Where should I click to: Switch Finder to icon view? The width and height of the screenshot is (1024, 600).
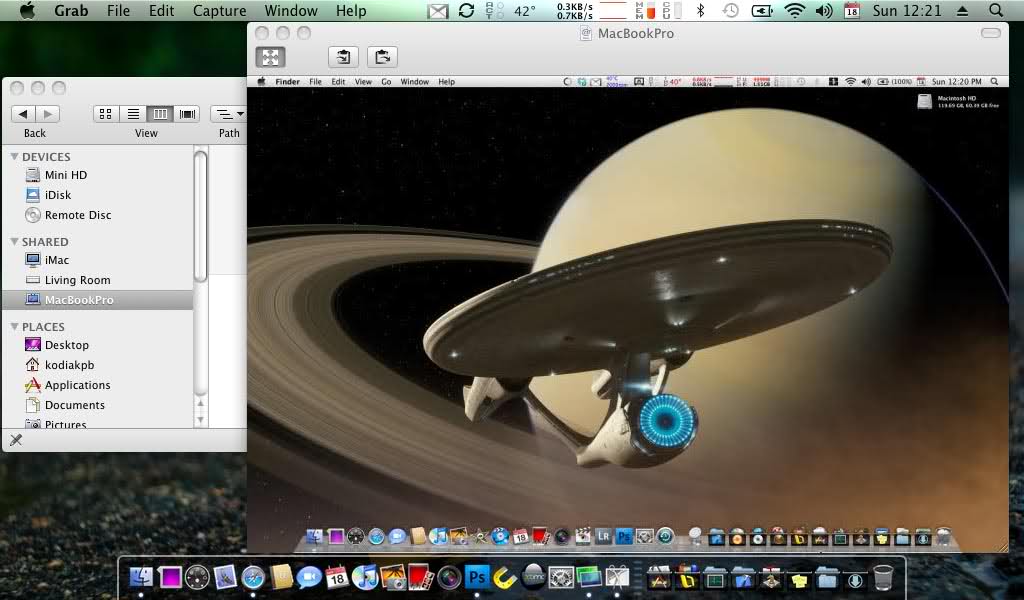[x=106, y=114]
